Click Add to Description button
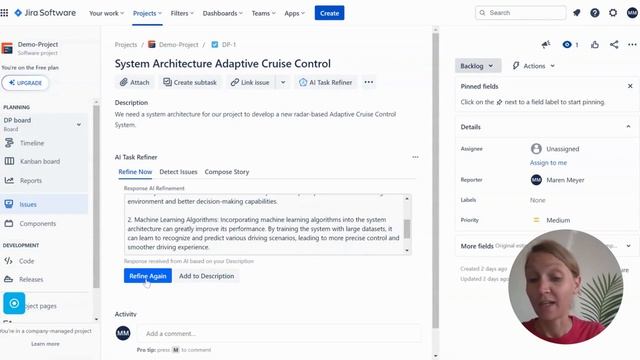 pyautogui.click(x=207, y=276)
